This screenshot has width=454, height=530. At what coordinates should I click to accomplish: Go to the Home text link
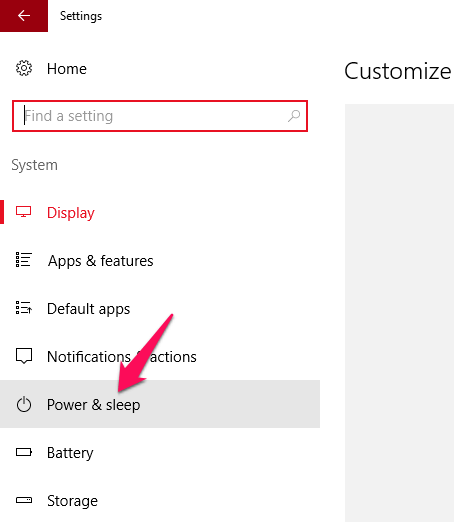click(67, 69)
